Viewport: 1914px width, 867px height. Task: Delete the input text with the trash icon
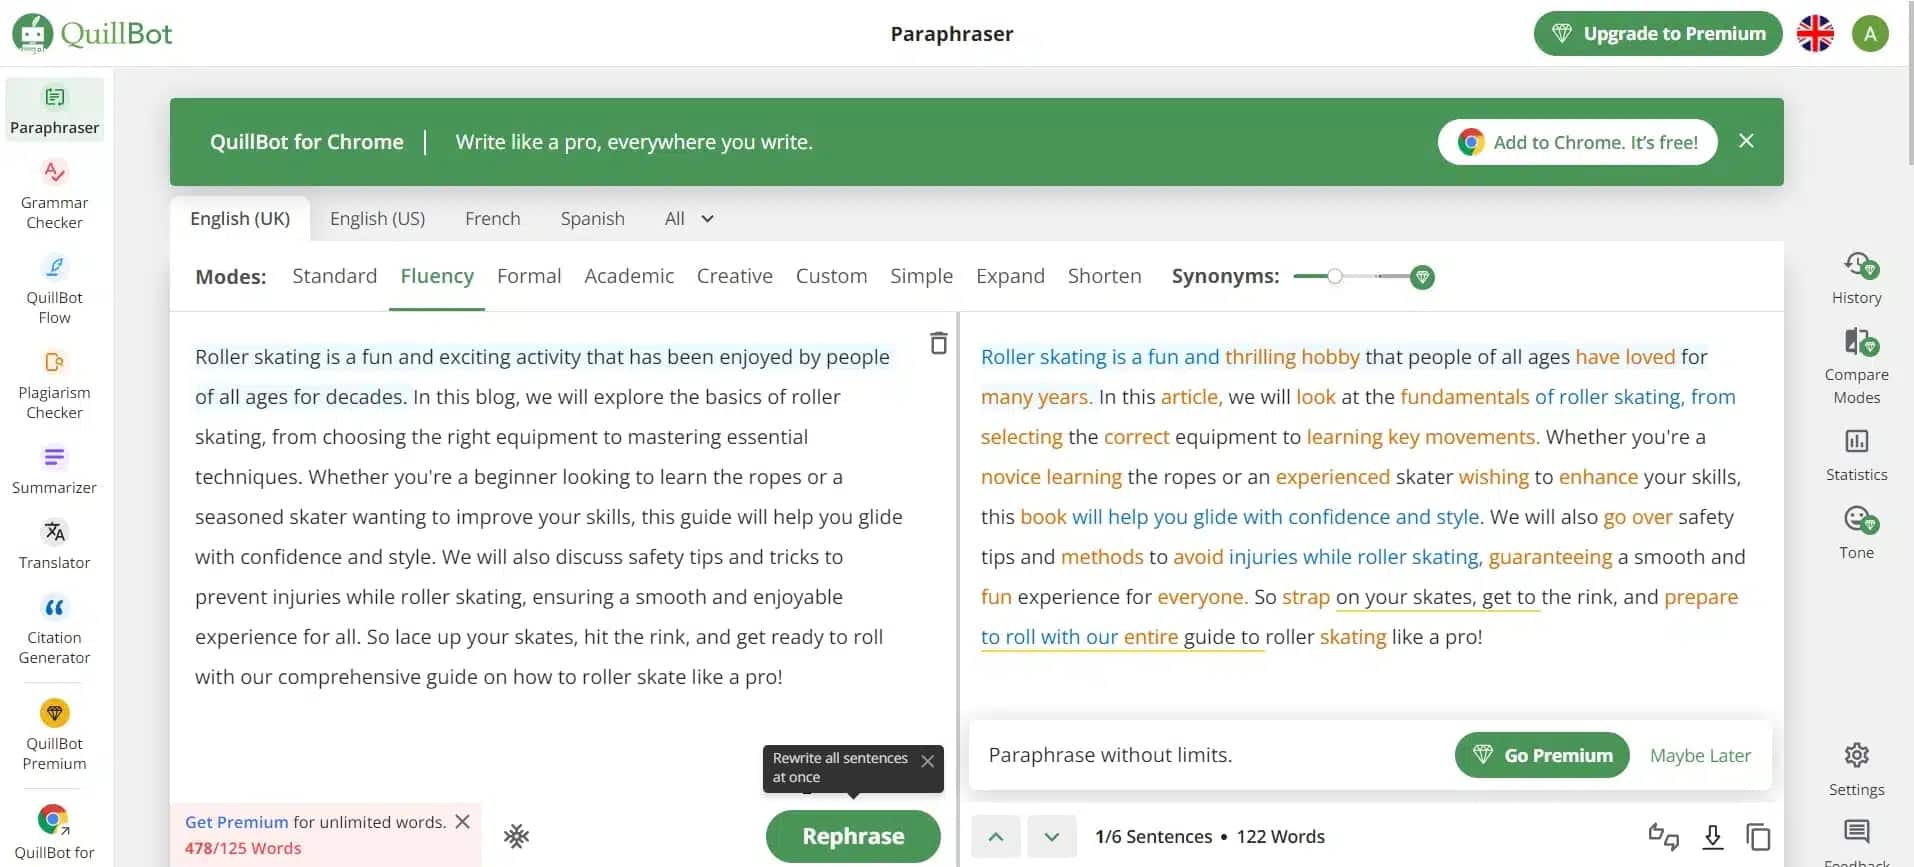[938, 343]
